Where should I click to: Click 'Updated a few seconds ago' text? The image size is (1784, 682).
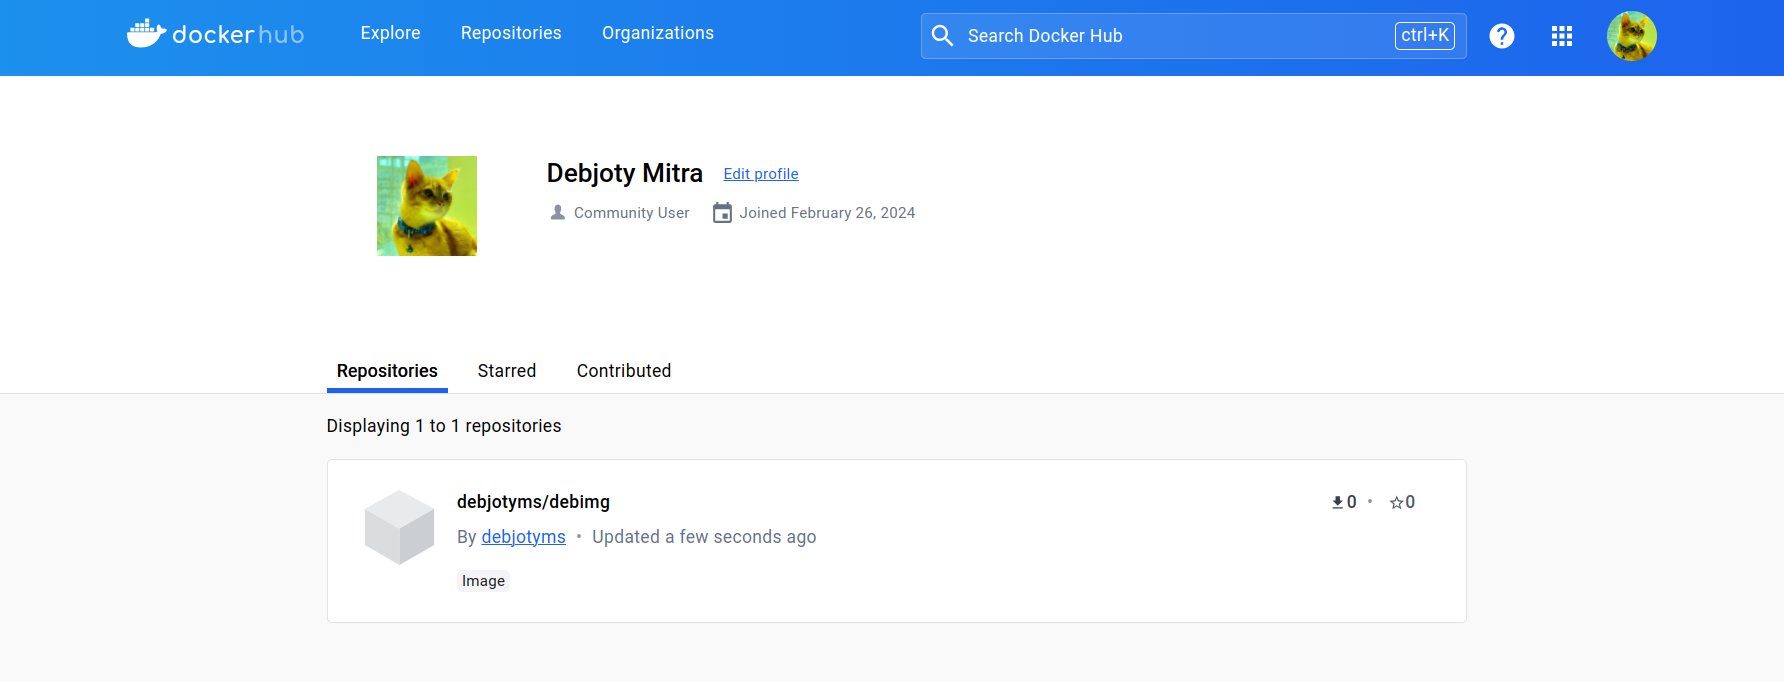(704, 537)
